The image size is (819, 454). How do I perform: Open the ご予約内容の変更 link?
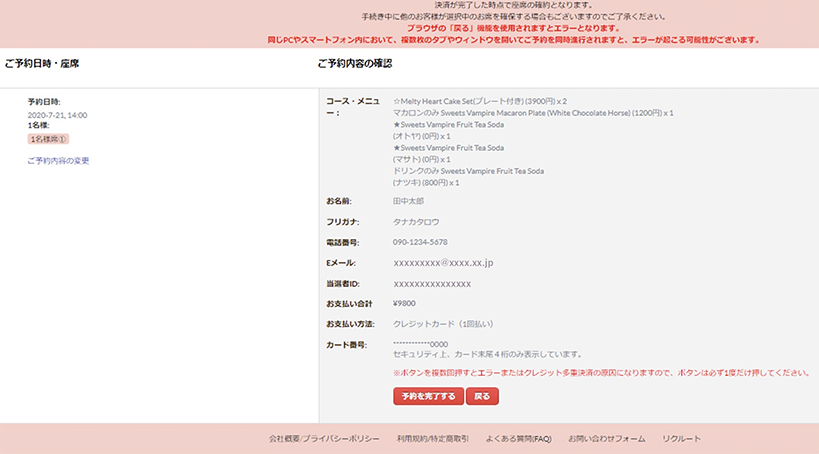(58, 160)
